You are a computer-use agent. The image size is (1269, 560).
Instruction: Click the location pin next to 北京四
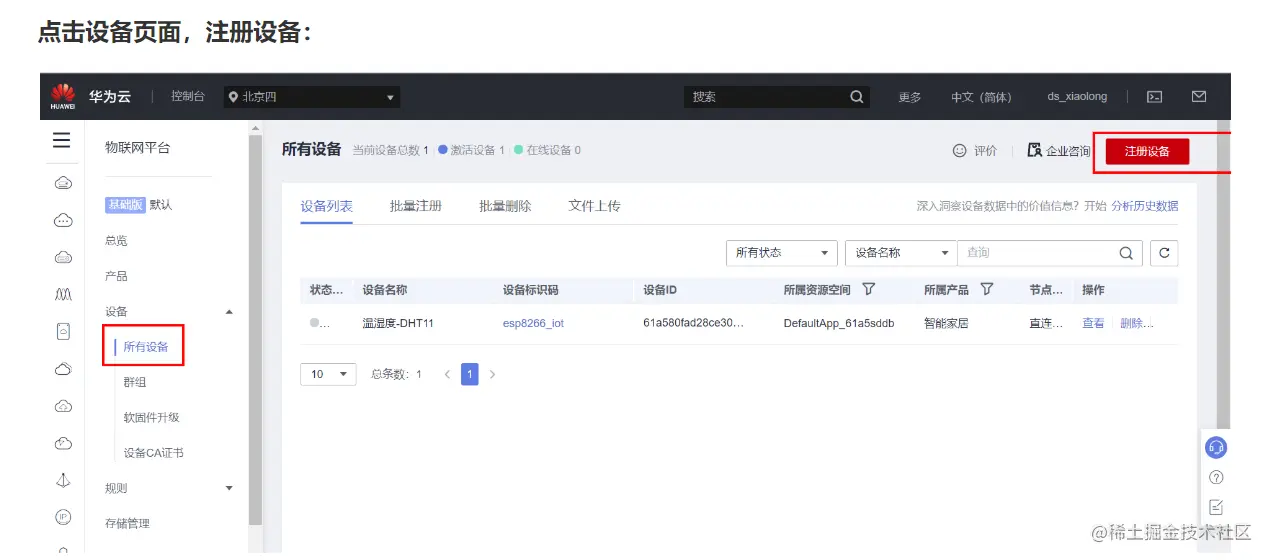(234, 97)
